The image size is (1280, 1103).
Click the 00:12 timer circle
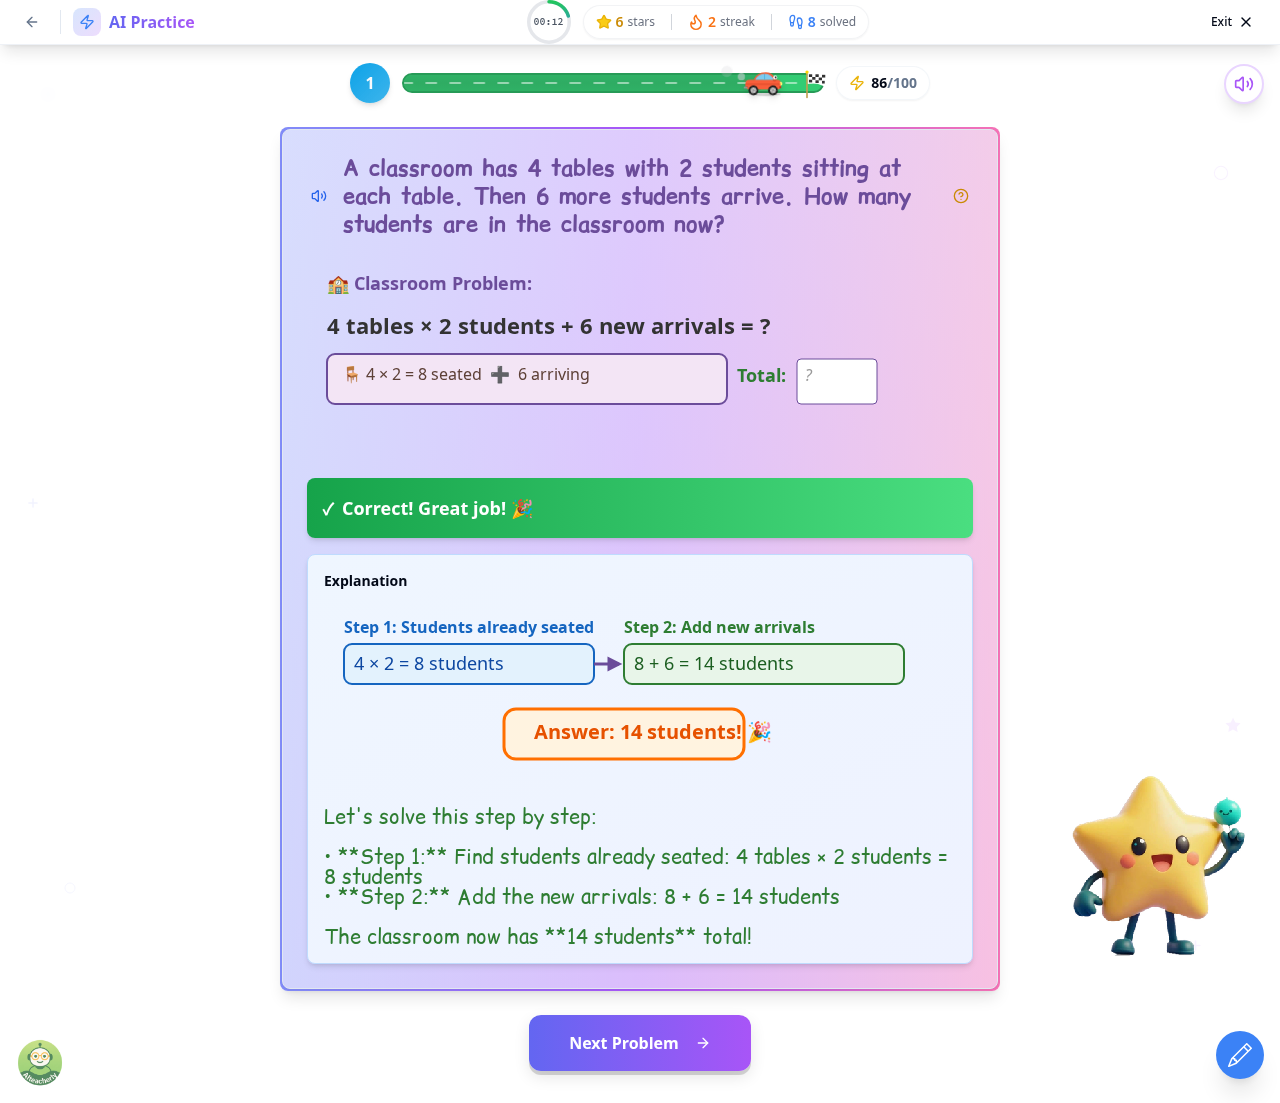pyautogui.click(x=548, y=22)
